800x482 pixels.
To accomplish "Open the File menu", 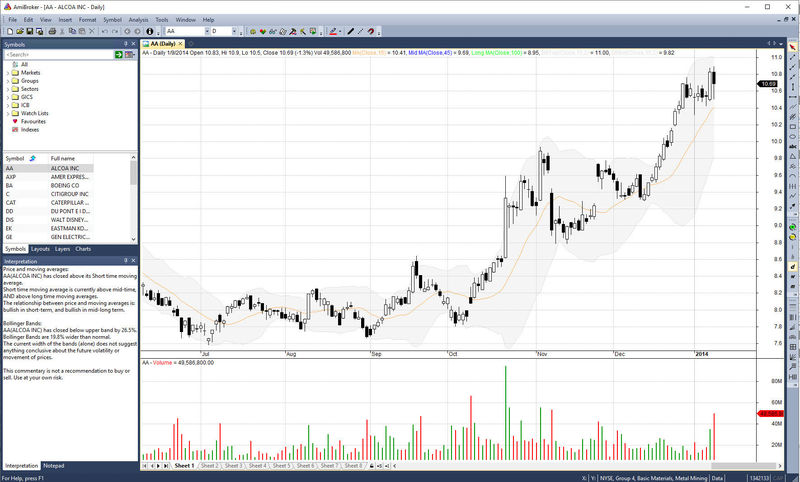I will [x=13, y=20].
